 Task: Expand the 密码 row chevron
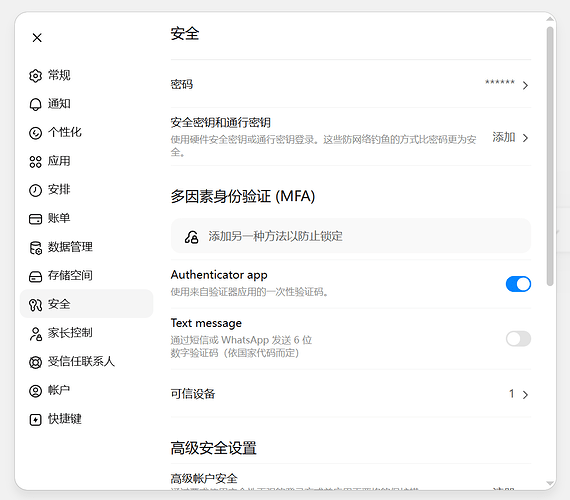525,85
